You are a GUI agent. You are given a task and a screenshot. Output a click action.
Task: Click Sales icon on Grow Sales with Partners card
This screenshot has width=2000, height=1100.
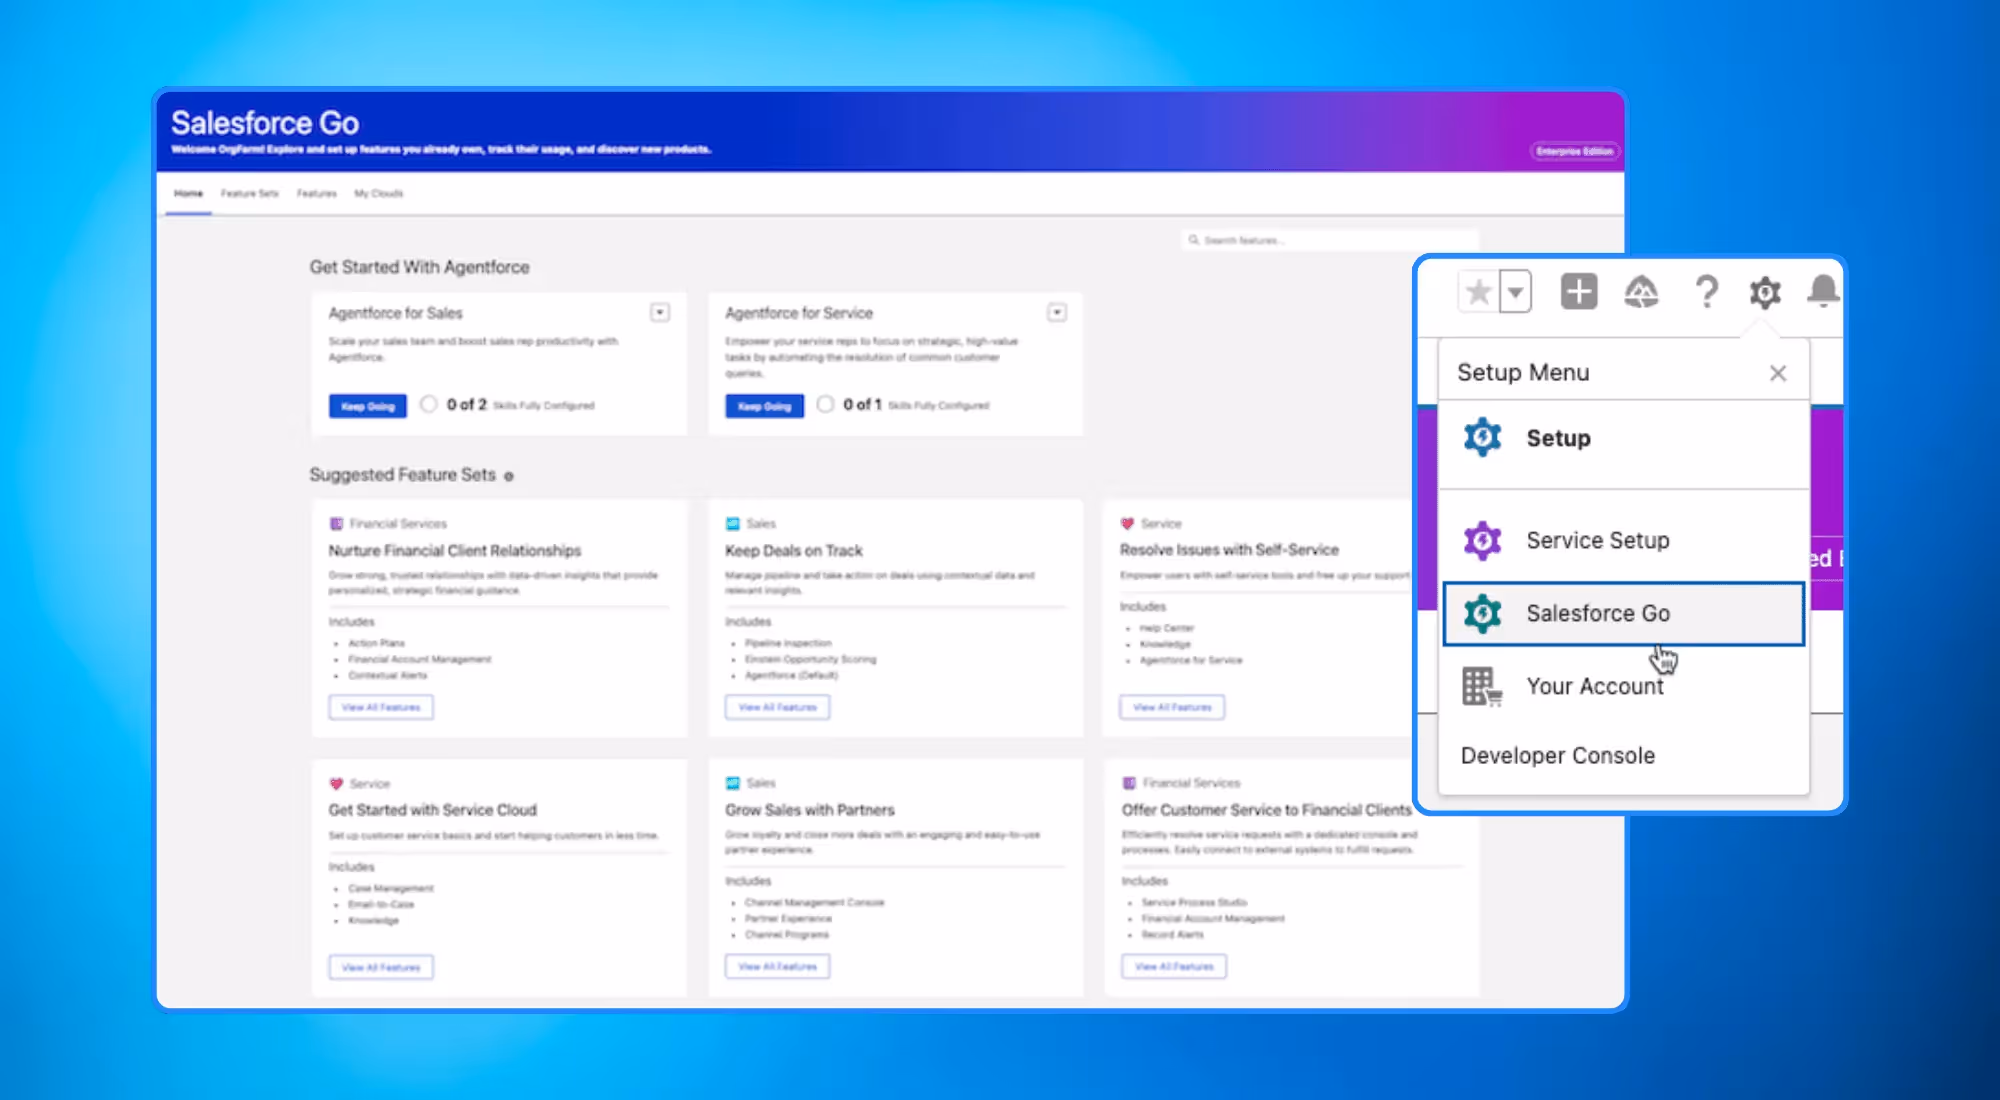pos(733,783)
